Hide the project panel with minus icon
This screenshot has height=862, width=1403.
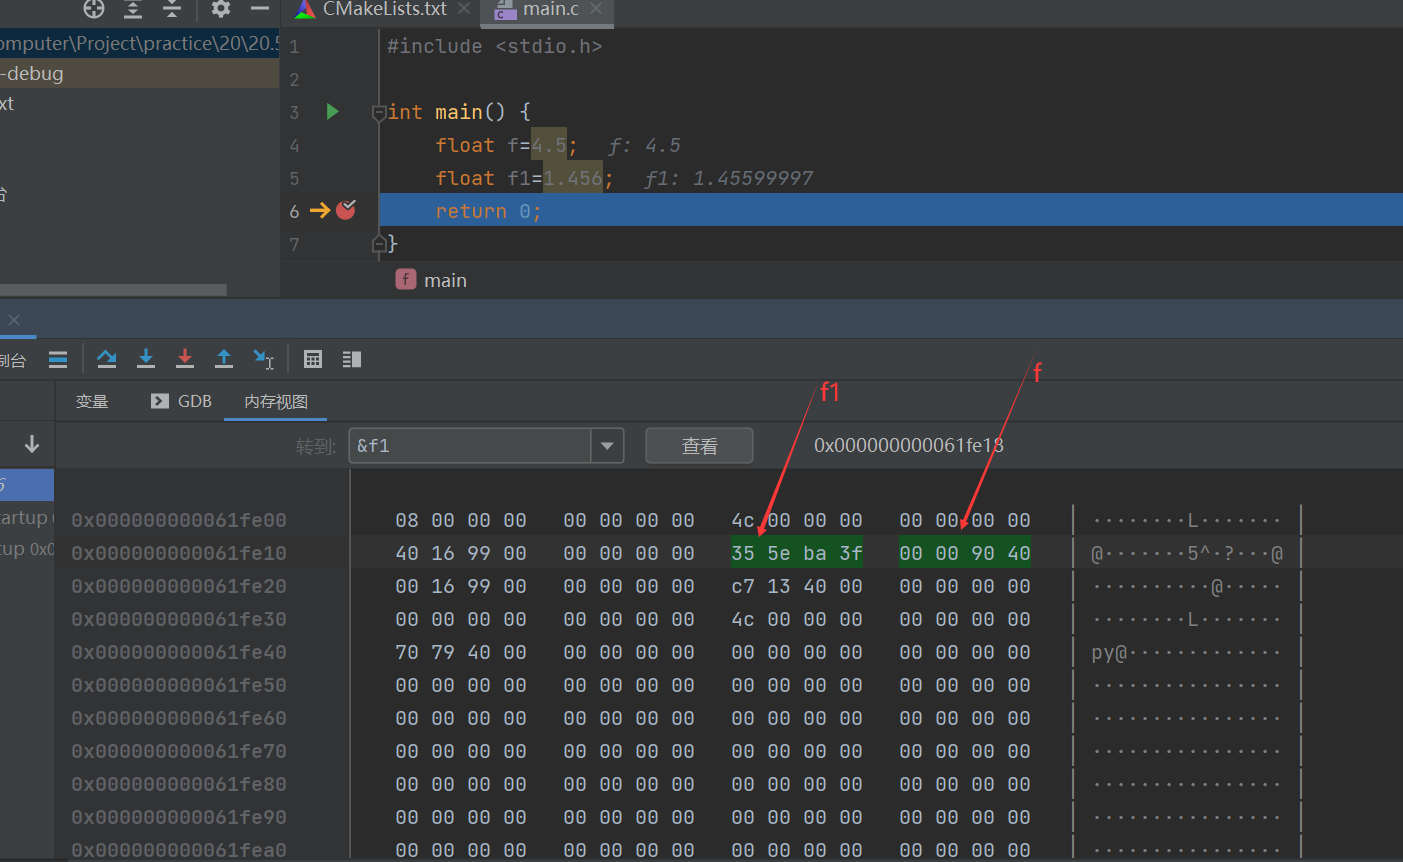260,9
